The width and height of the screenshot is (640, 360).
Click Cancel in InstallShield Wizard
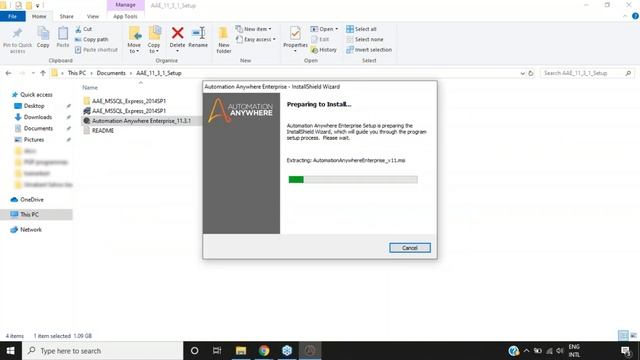click(409, 248)
